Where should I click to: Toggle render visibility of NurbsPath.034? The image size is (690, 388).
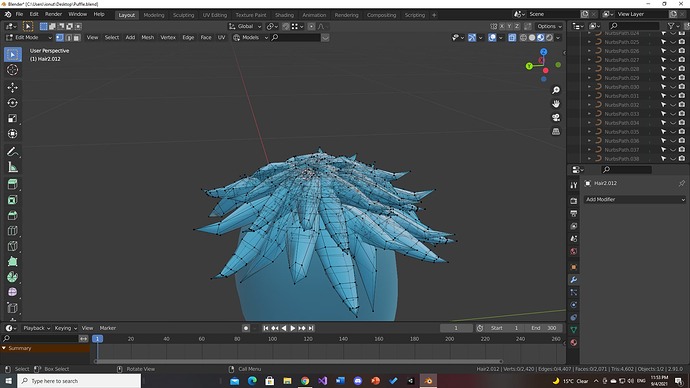click(x=682, y=123)
